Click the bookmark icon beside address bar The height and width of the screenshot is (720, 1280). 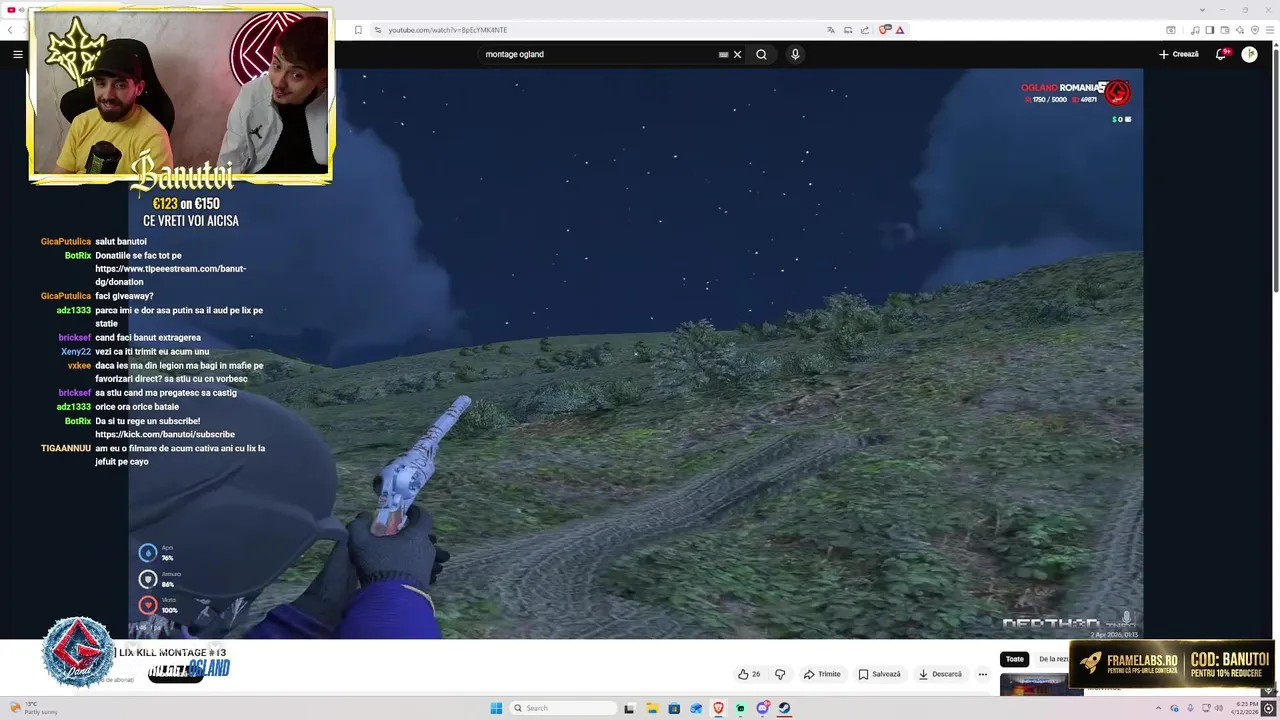click(358, 30)
